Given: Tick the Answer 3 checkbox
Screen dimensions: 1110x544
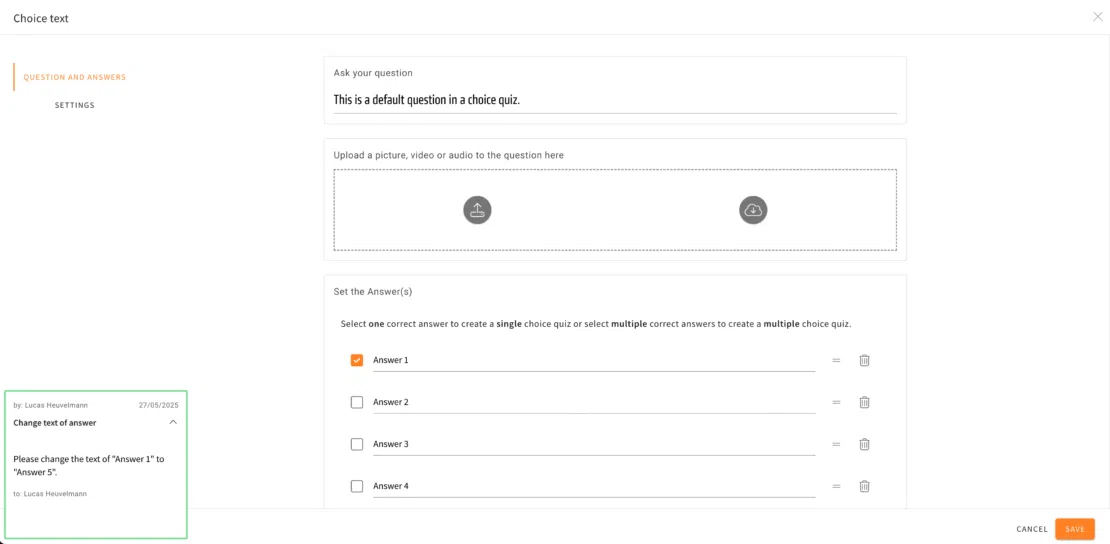Looking at the screenshot, I should pos(357,444).
